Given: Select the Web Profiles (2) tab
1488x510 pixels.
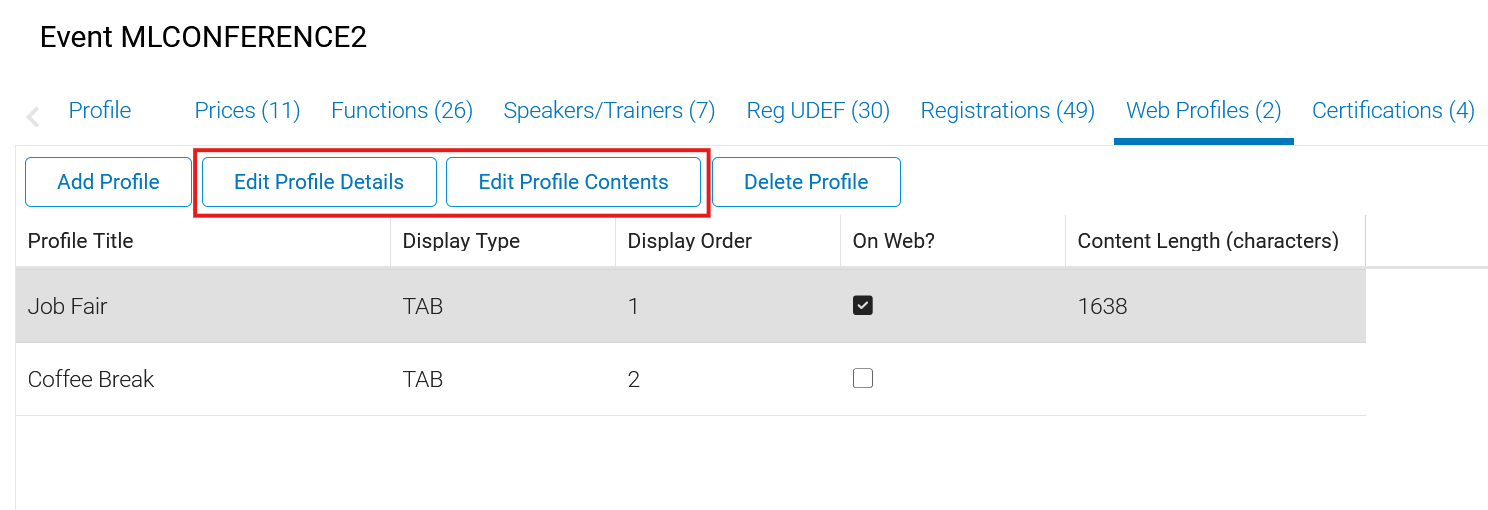Looking at the screenshot, I should click(1203, 111).
